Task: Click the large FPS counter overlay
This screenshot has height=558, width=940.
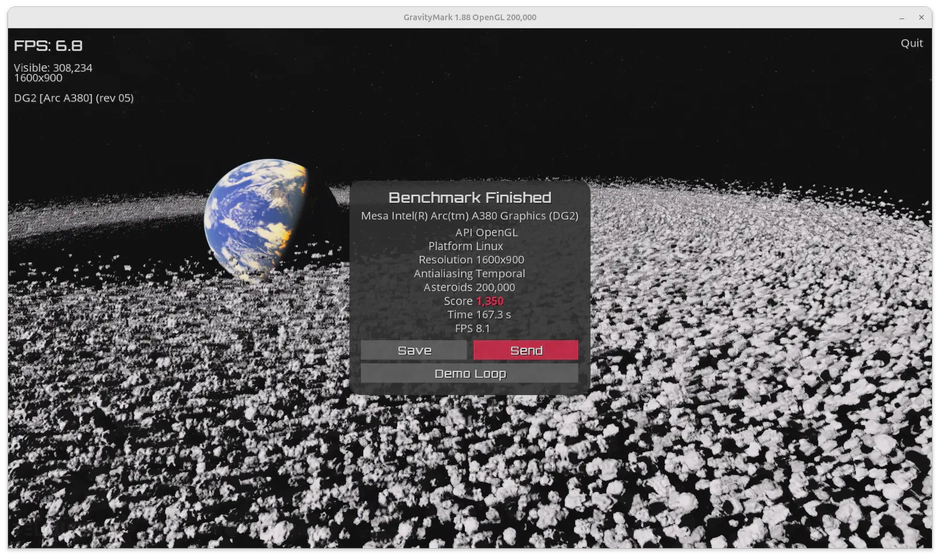Action: [x=48, y=46]
